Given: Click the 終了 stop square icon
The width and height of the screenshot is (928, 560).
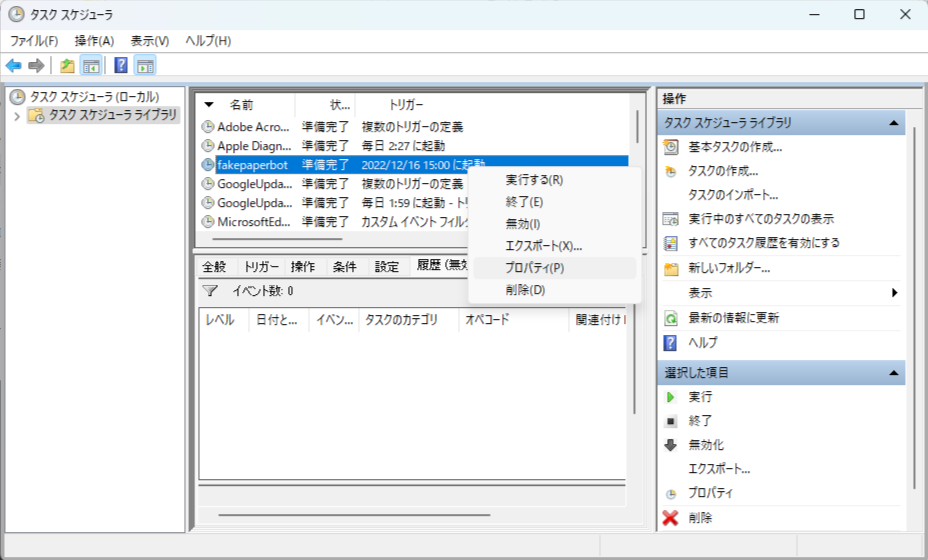Looking at the screenshot, I should 671,421.
